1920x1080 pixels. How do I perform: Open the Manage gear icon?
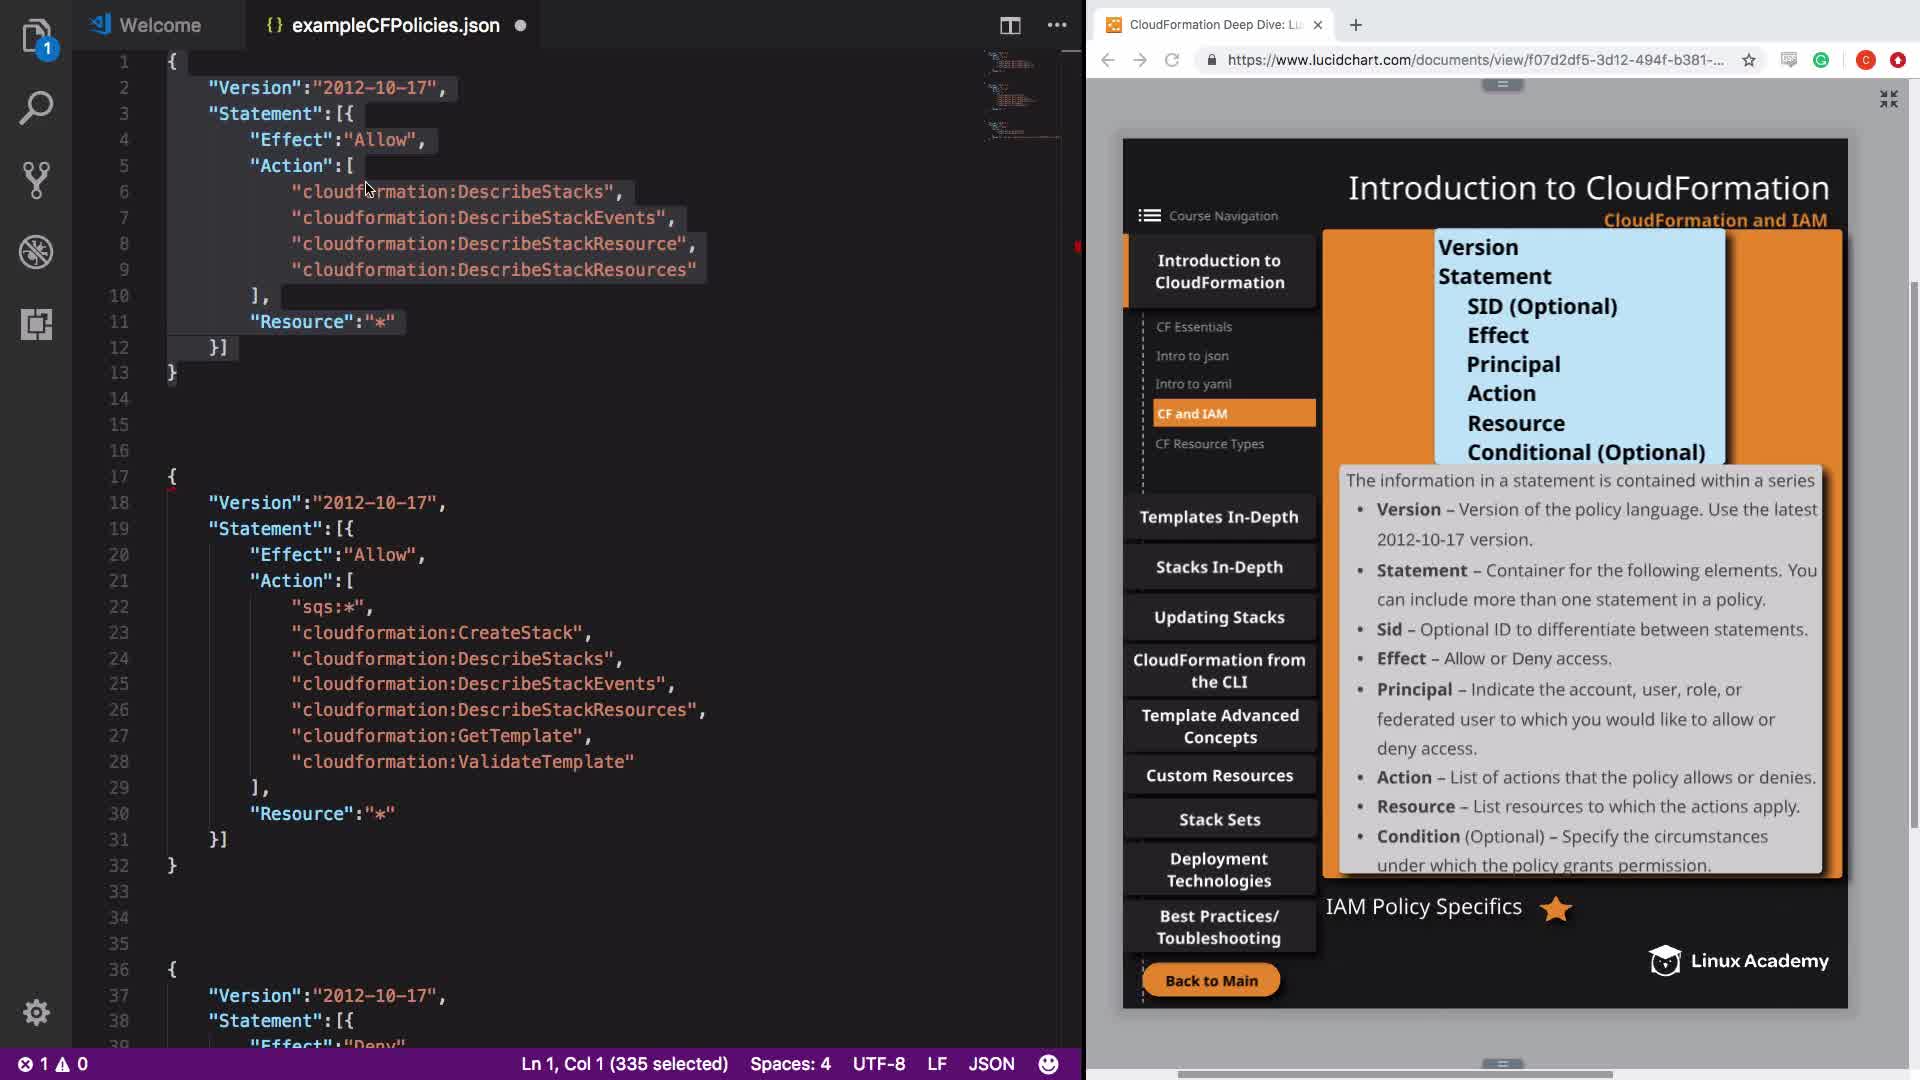point(36,1012)
